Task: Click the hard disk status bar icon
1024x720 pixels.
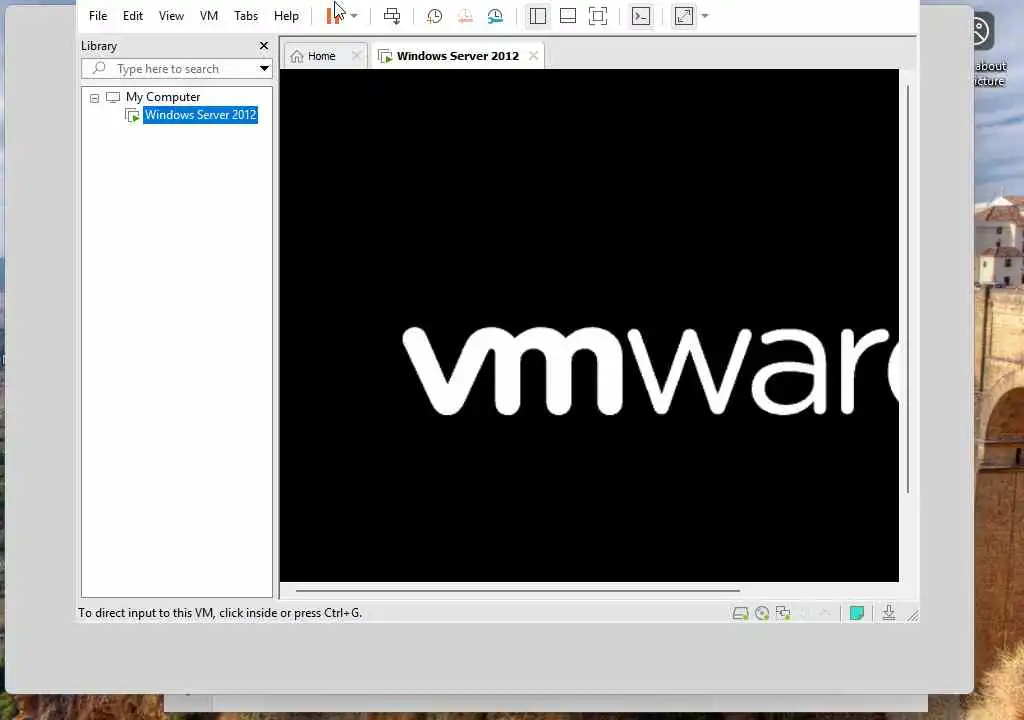Action: [740, 614]
